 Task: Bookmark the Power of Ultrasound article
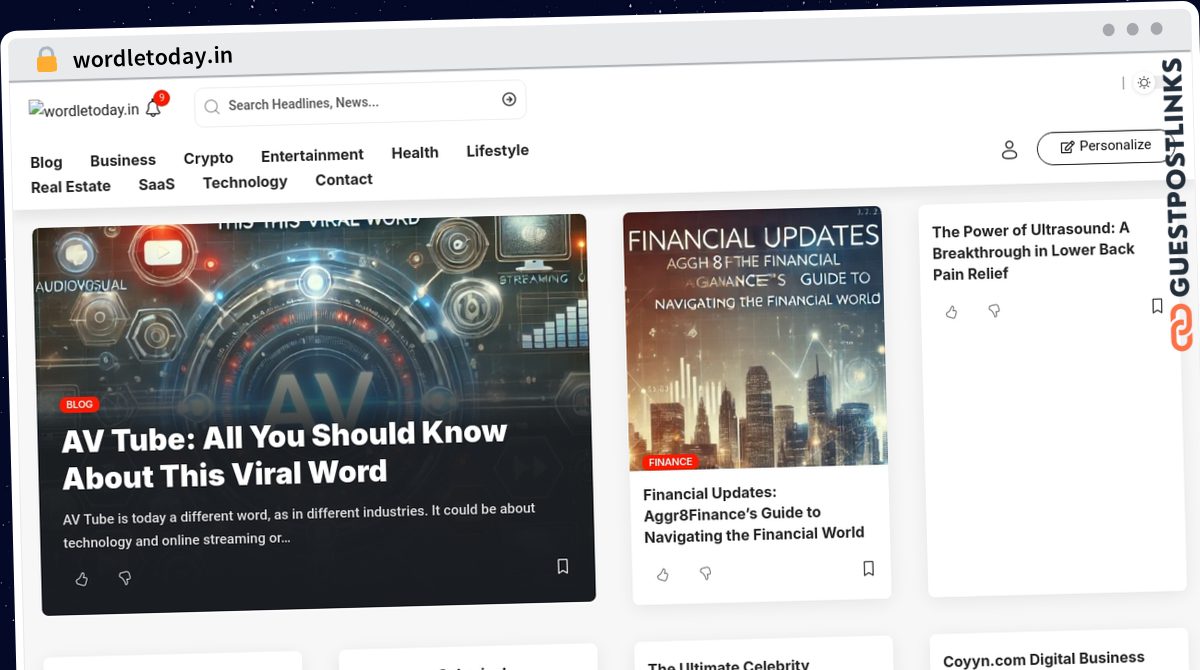tap(1157, 306)
